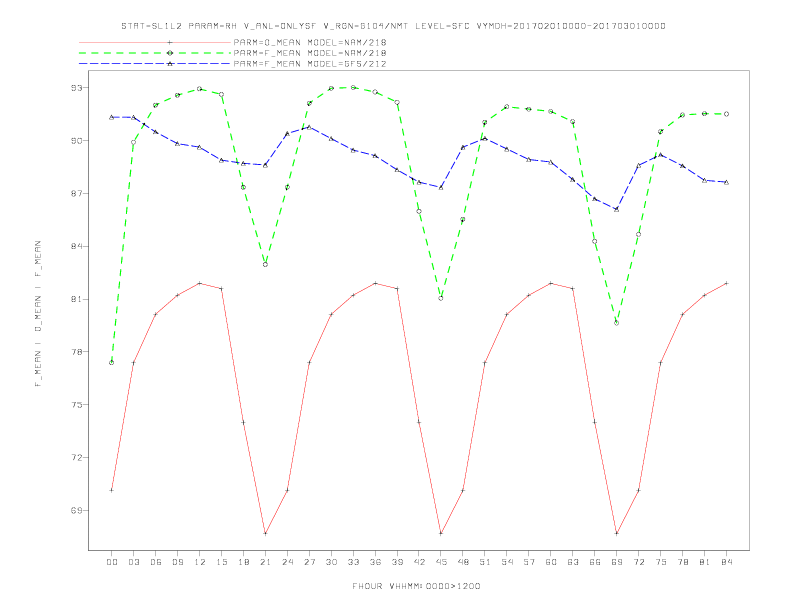Click x-axis tick label 57
This screenshot has height=612, width=792.
(529, 562)
